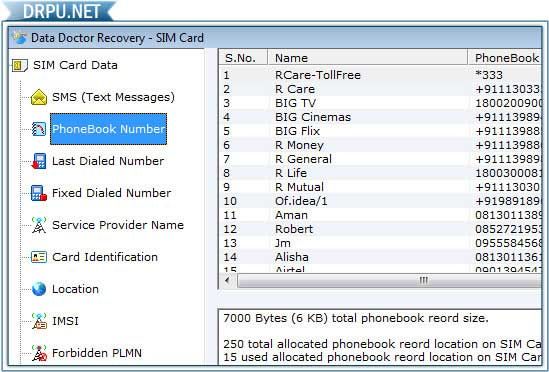The height and width of the screenshot is (372, 549).
Task: Click the Card Identification icon
Action: click(39, 257)
